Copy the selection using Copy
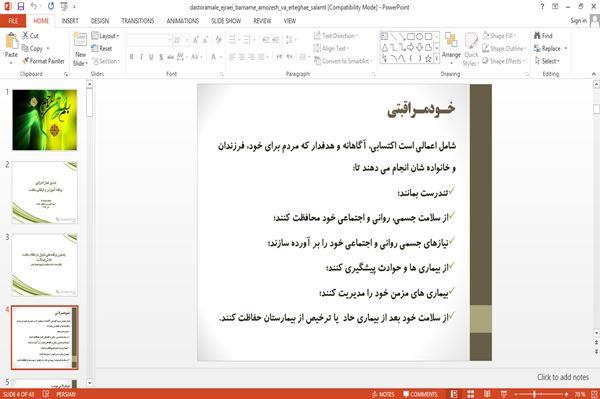This screenshot has width=600, height=399. coord(33,49)
